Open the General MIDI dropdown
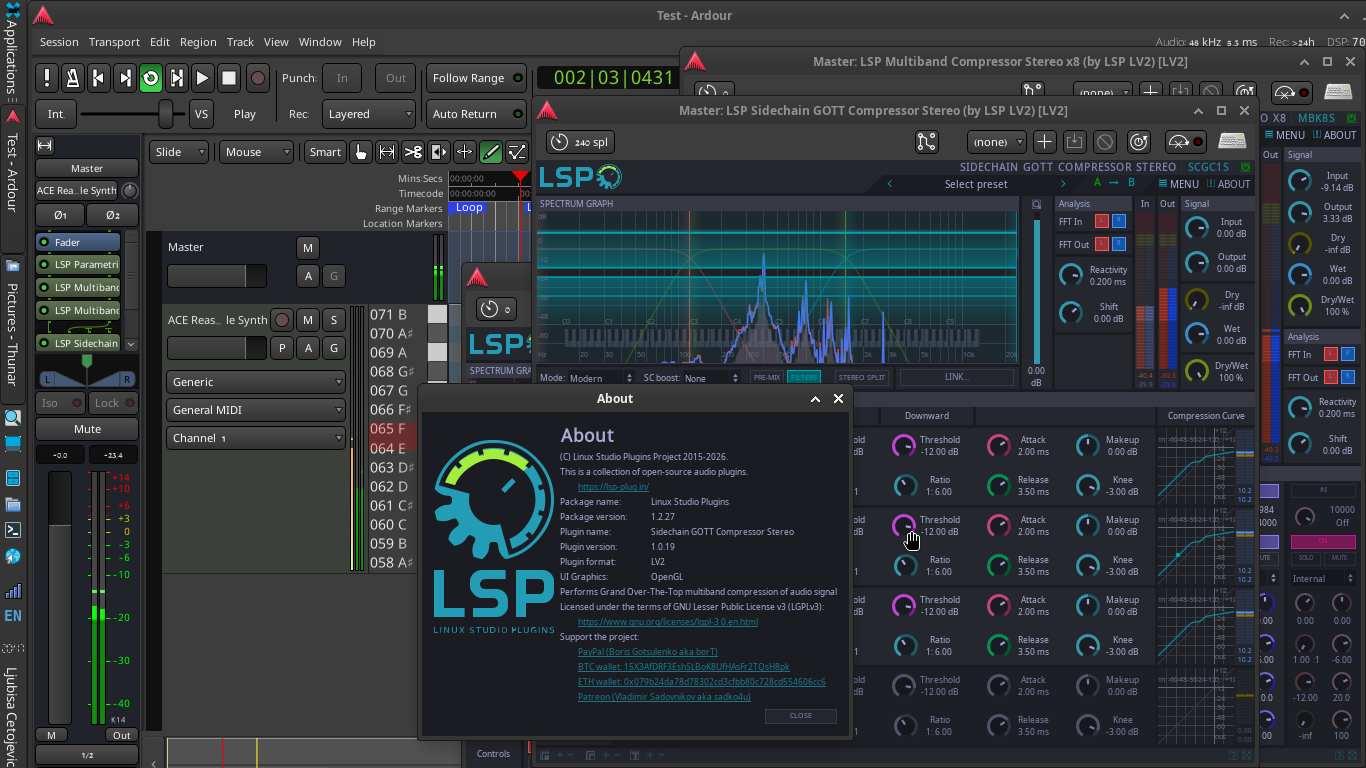 click(255, 410)
